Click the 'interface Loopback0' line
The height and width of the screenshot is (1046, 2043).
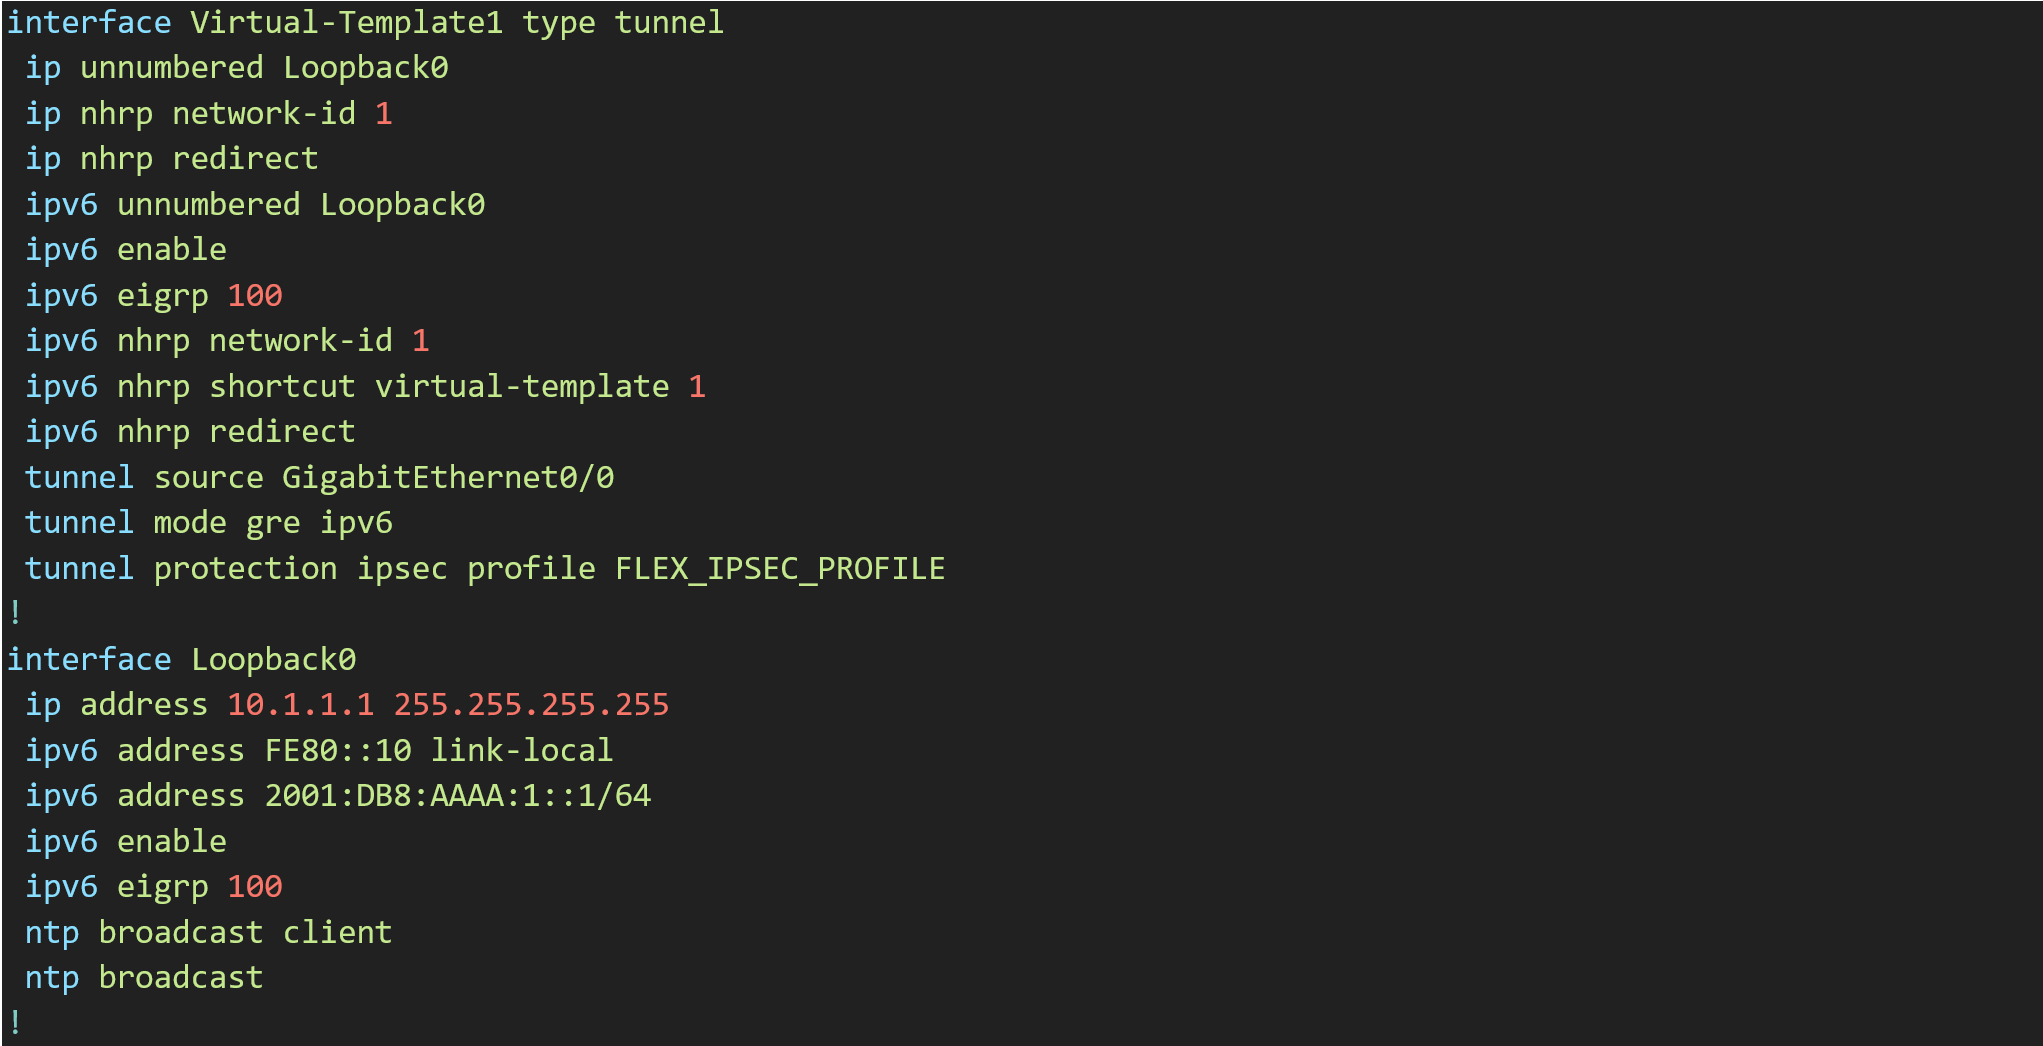181,660
